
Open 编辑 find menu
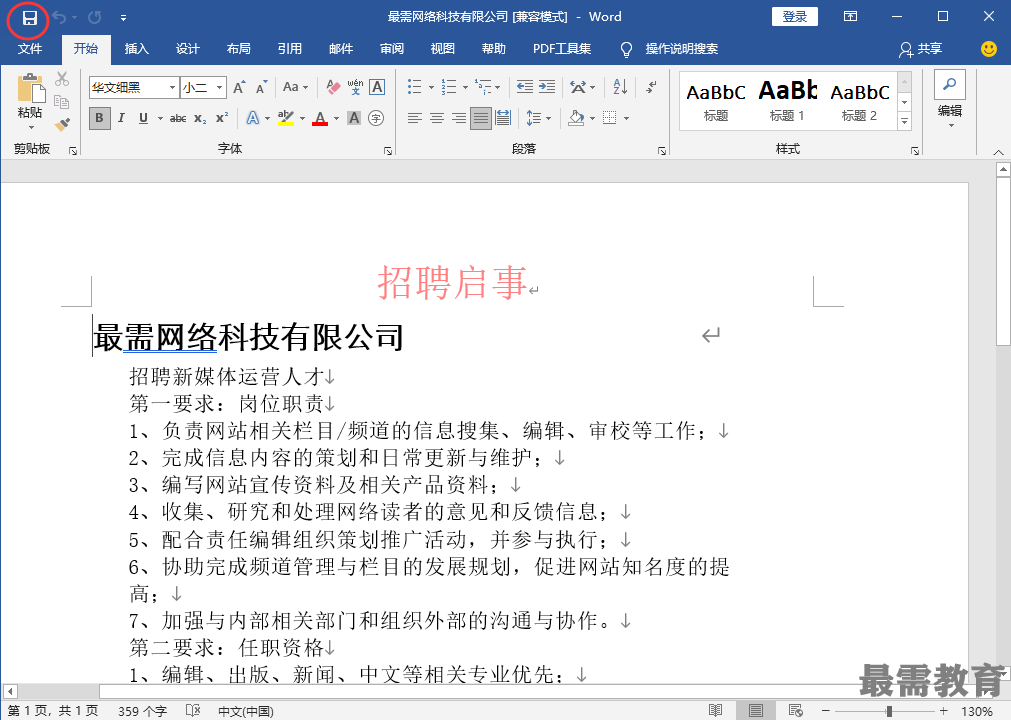950,98
